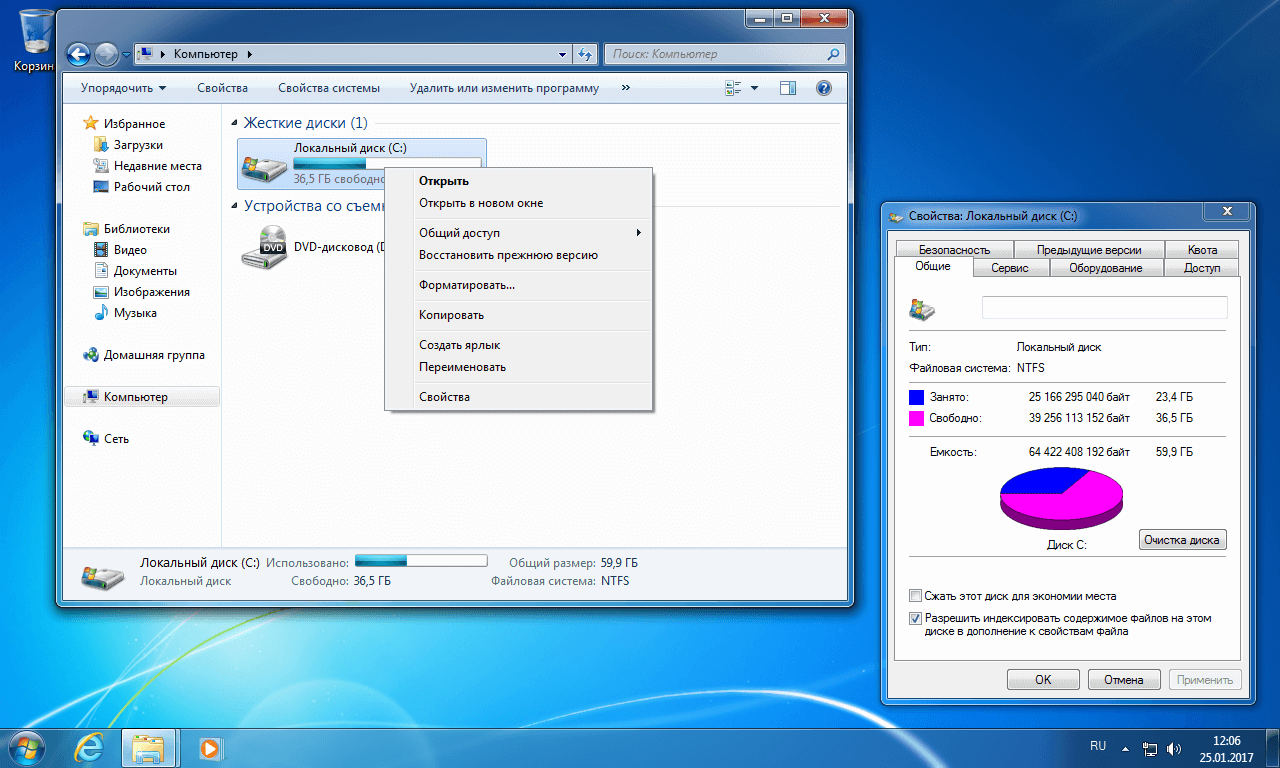Viewport: 1280px width, 768px height.
Task: Toggle the preview pane icon in the toolbar
Action: (788, 88)
